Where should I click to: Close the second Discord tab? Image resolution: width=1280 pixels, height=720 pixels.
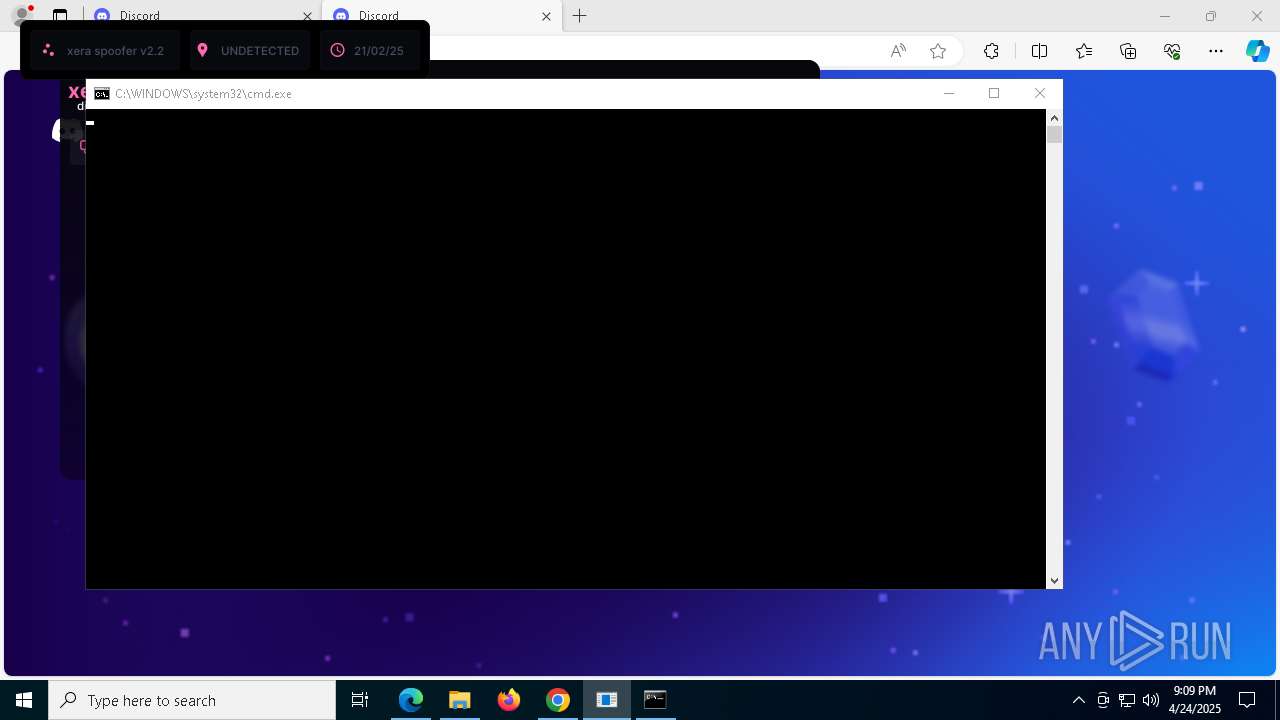[x=546, y=16]
